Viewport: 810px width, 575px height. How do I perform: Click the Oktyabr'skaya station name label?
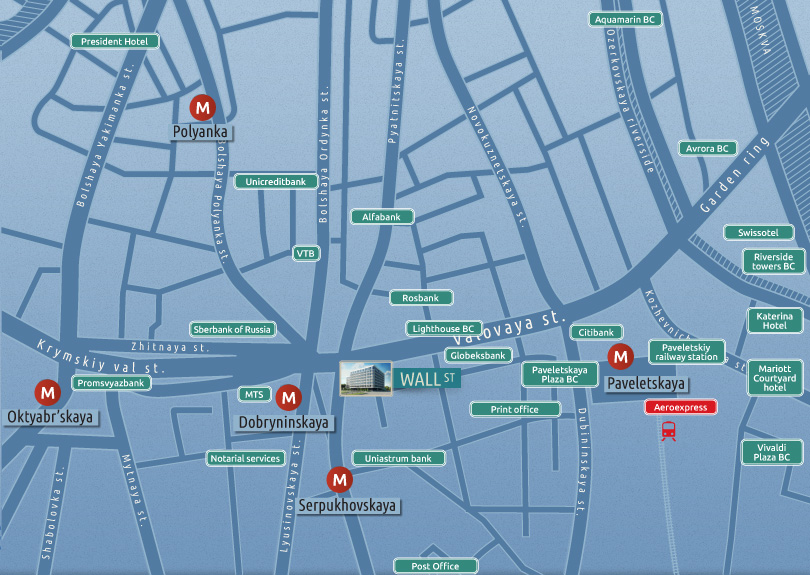(x=50, y=417)
